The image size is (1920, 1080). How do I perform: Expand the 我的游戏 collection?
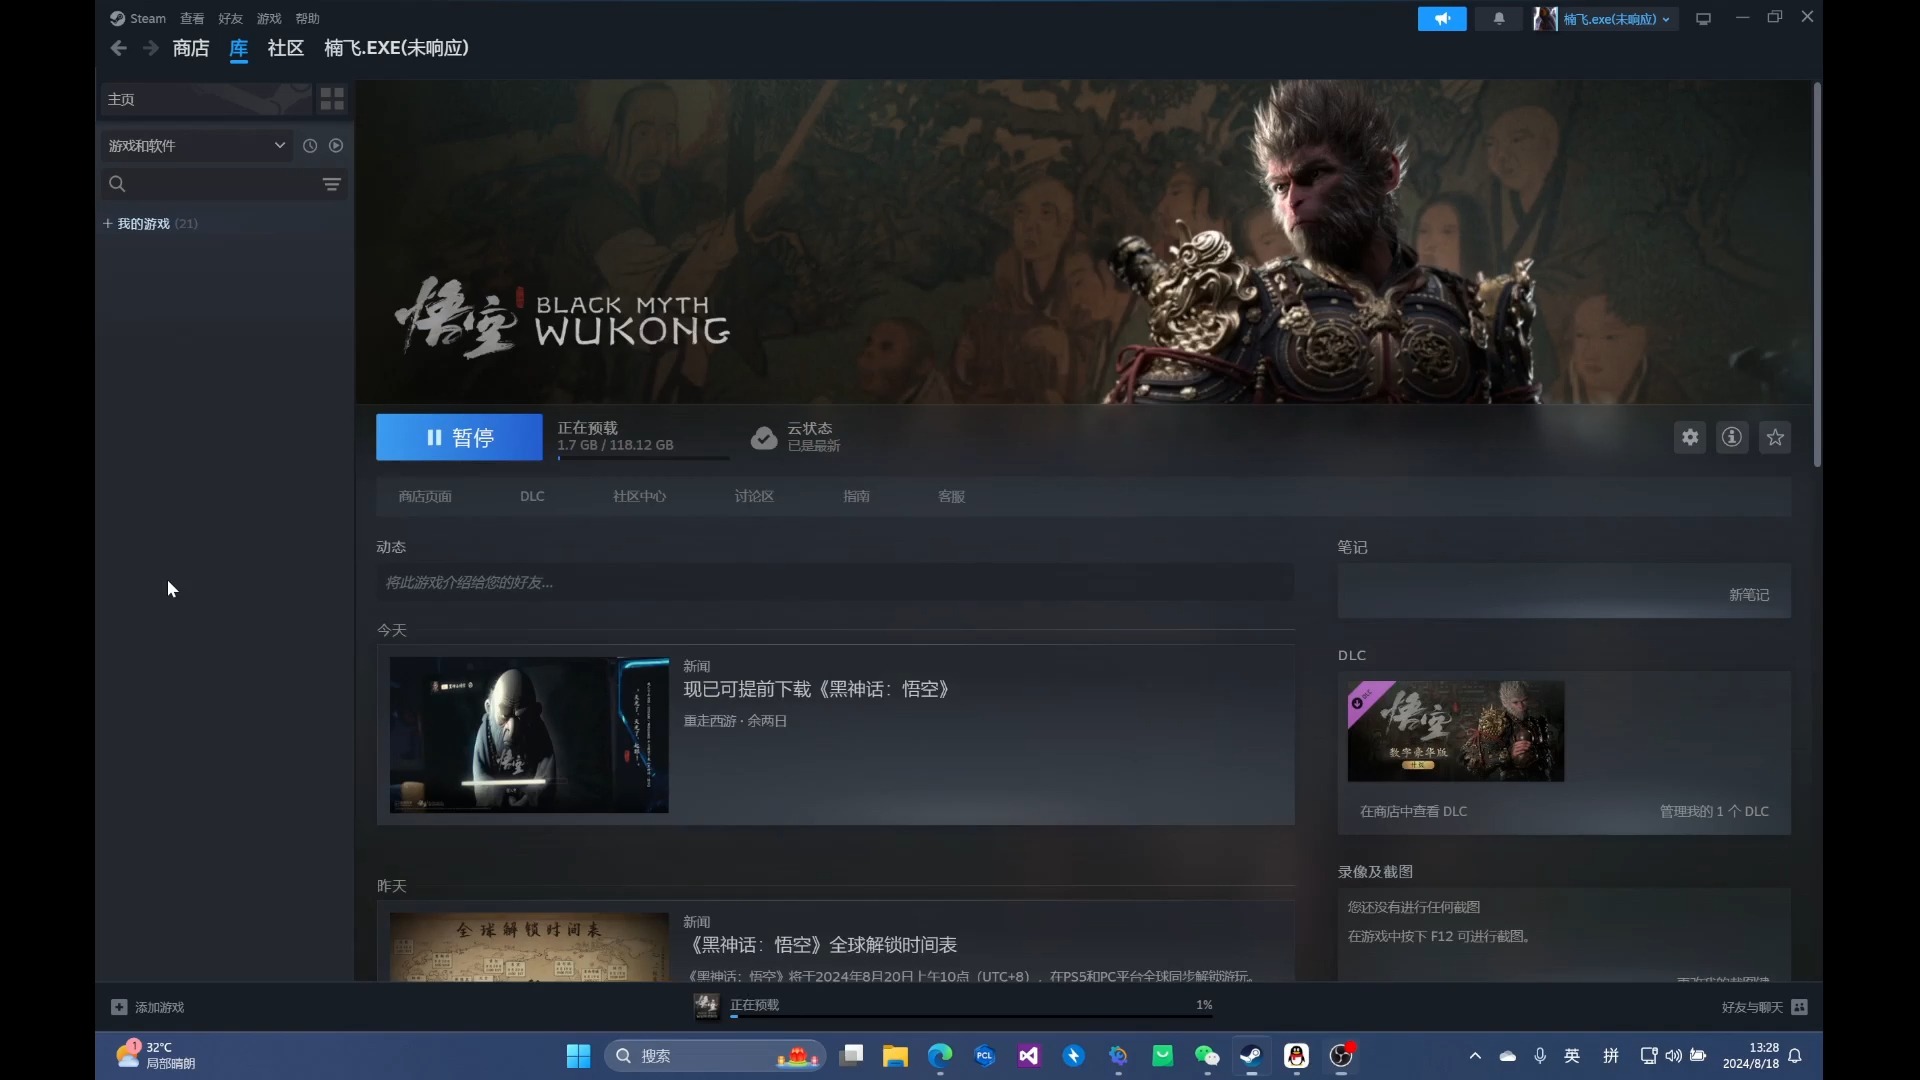[x=108, y=224]
